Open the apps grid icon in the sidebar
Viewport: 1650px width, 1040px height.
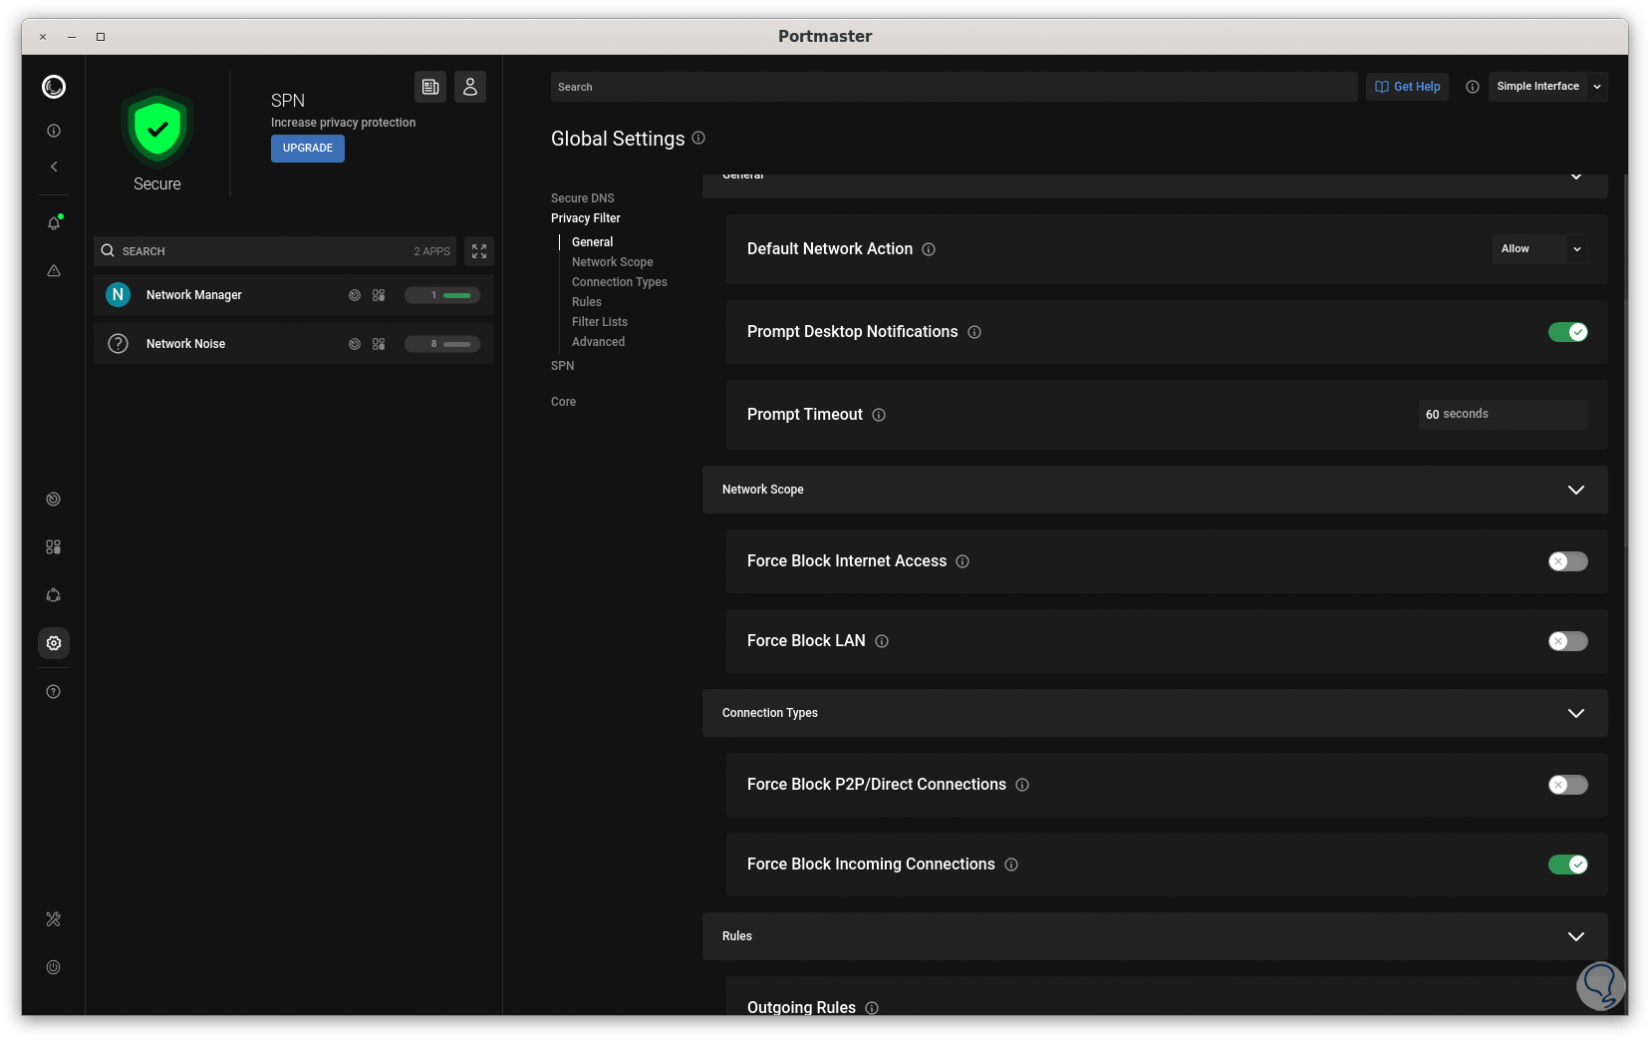click(x=54, y=547)
